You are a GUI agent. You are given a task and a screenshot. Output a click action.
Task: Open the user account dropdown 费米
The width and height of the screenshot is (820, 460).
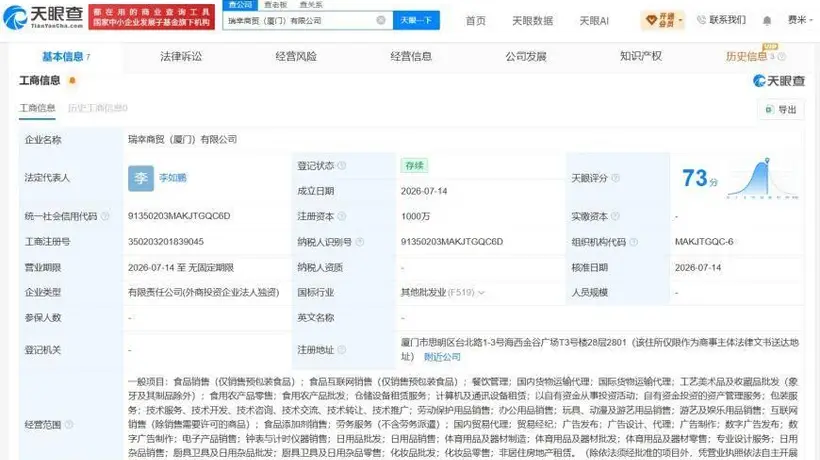coord(801,20)
